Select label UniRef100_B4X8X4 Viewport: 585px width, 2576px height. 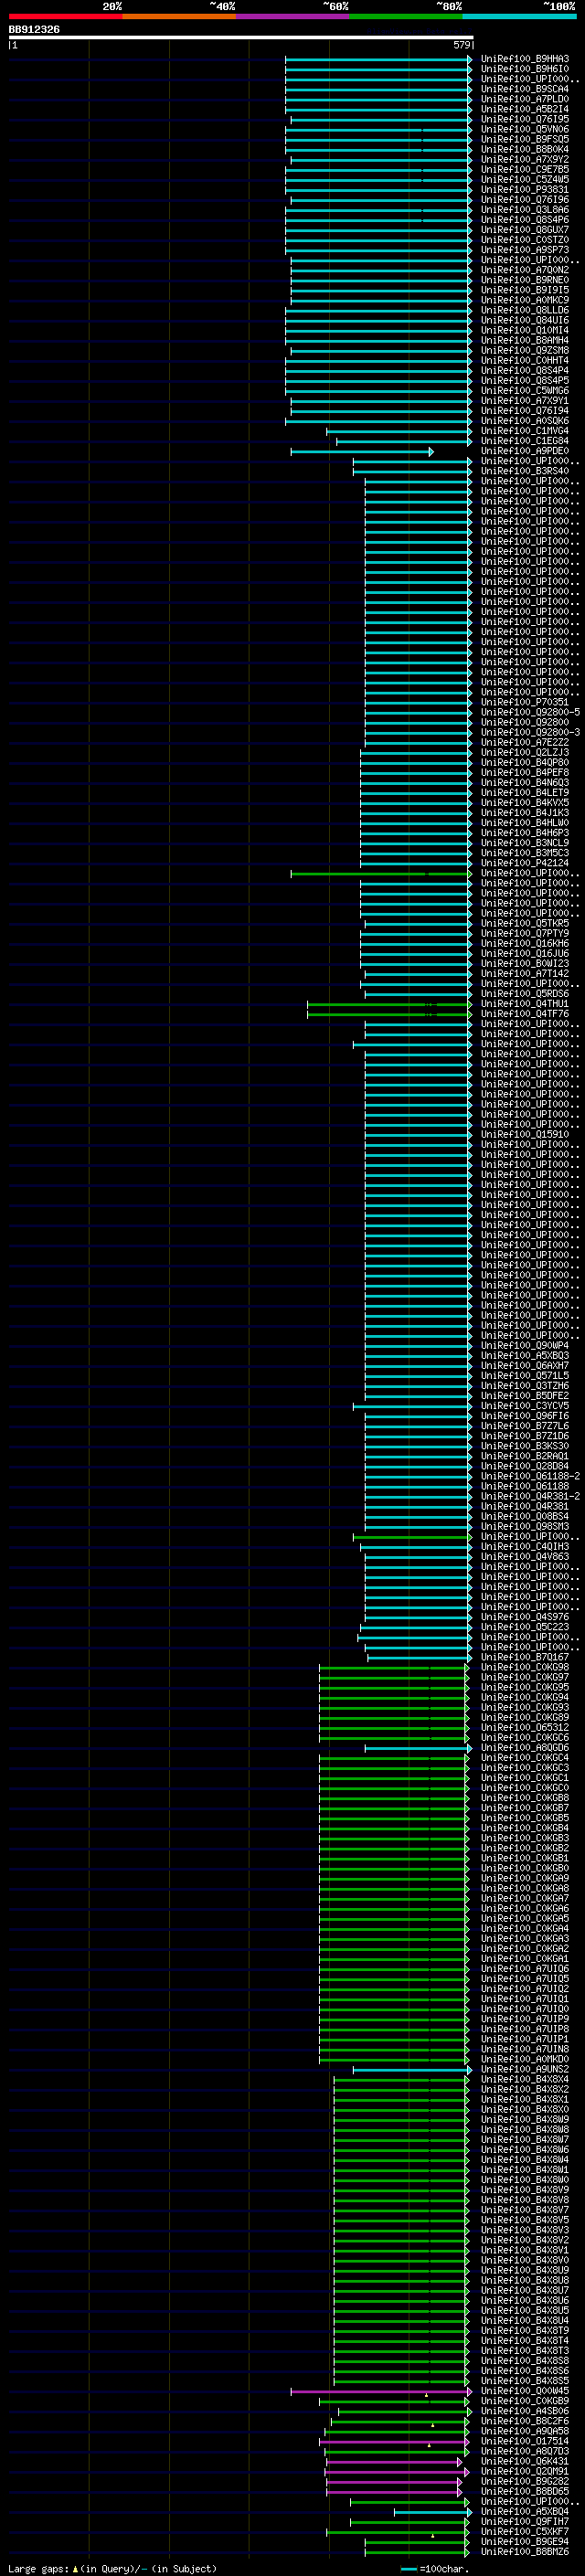525,2080
